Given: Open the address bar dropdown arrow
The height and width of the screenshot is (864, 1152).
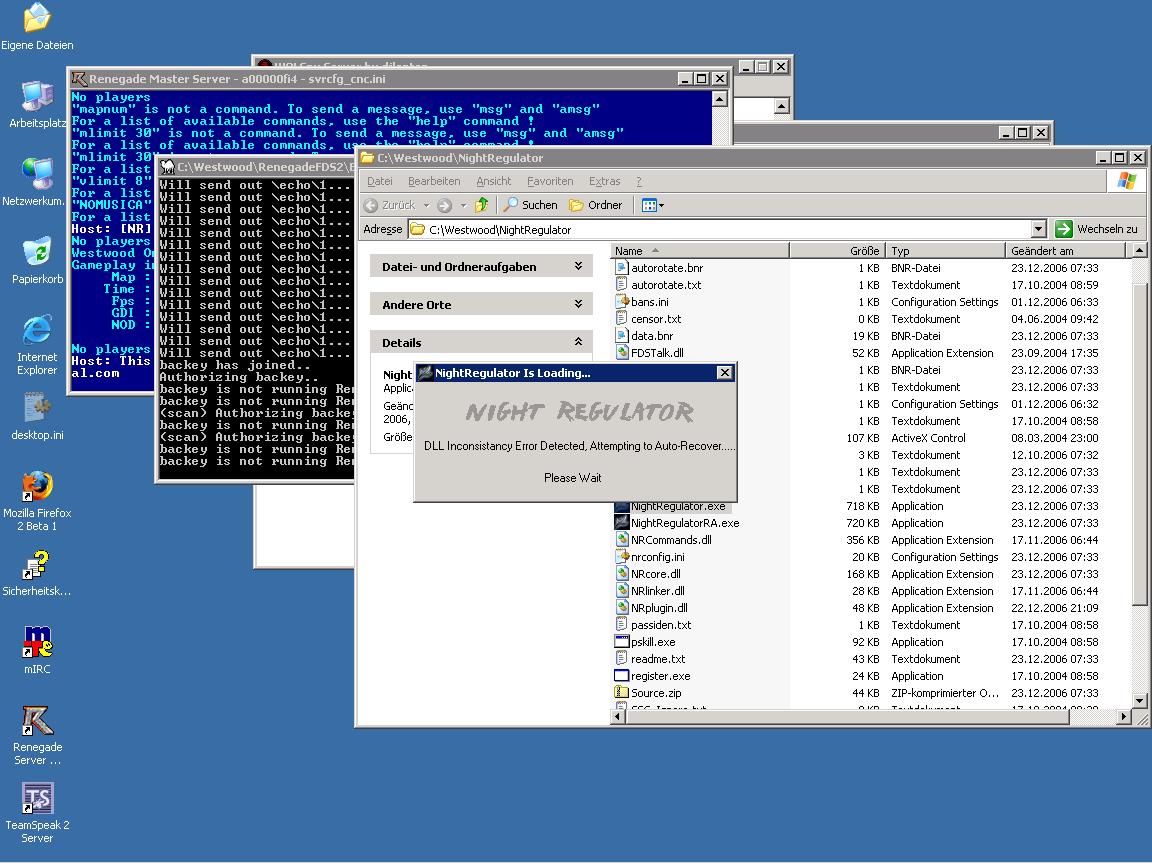Looking at the screenshot, I should click(1038, 229).
